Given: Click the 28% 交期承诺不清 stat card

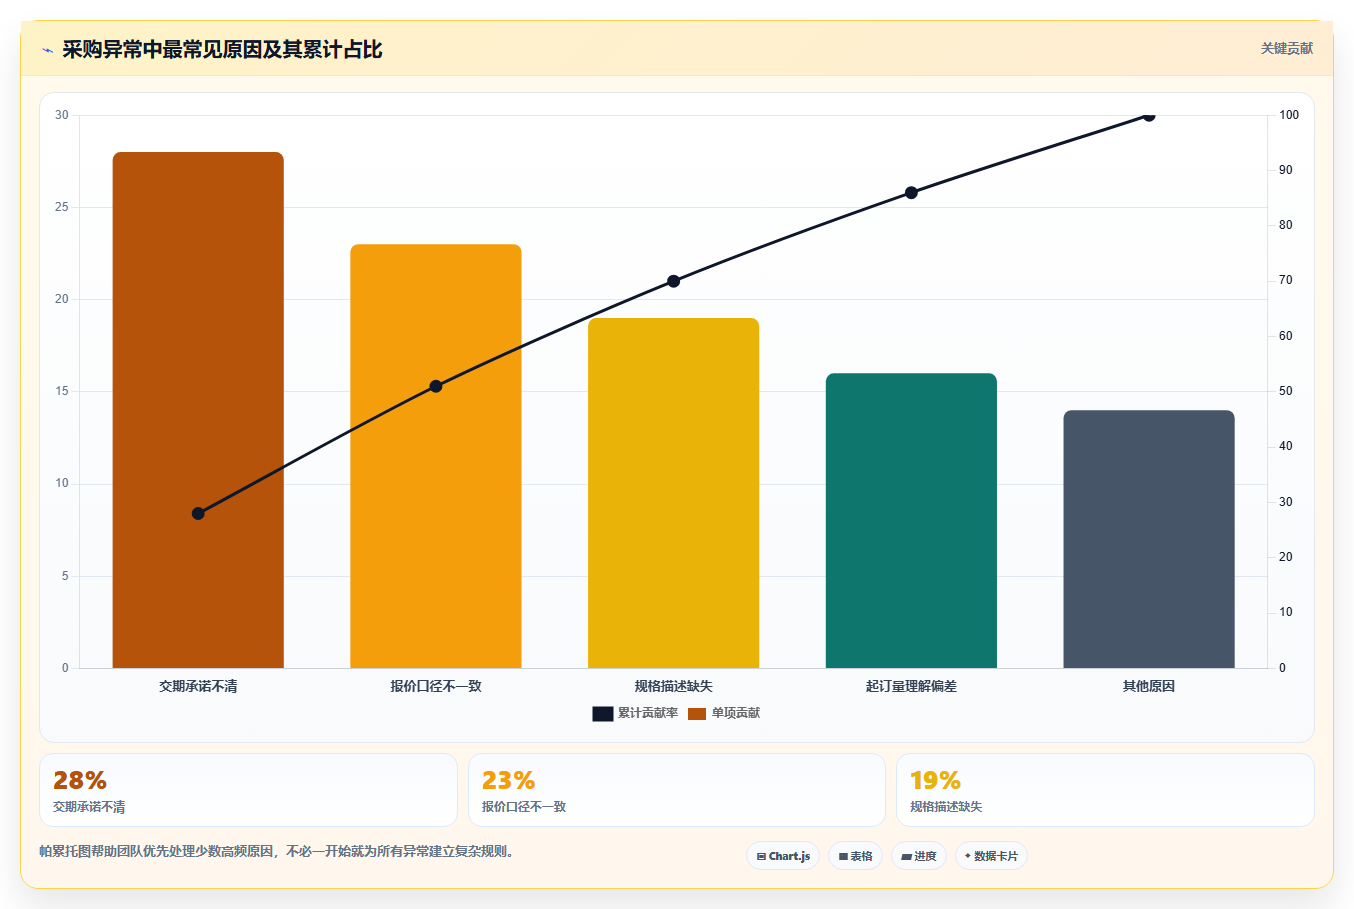Looking at the screenshot, I should 248,790.
